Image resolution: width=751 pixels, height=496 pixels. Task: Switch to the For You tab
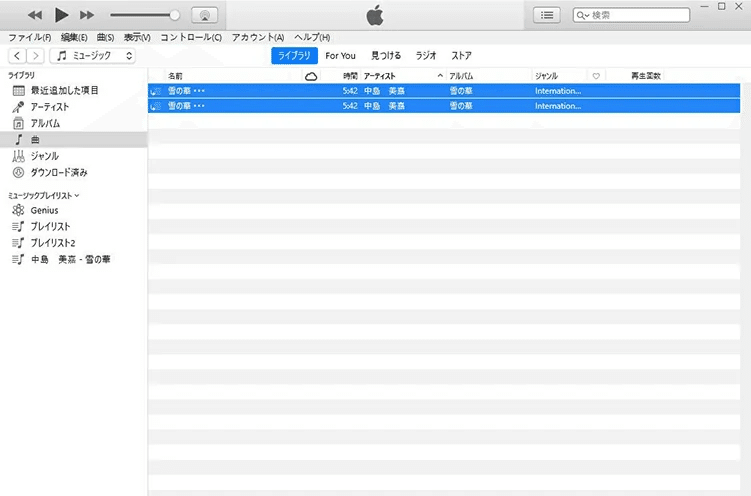click(x=340, y=56)
